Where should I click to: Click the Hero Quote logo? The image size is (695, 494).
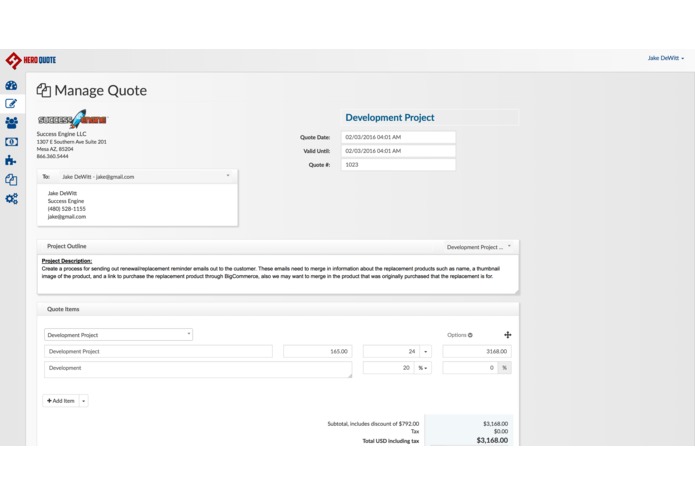pos(31,60)
